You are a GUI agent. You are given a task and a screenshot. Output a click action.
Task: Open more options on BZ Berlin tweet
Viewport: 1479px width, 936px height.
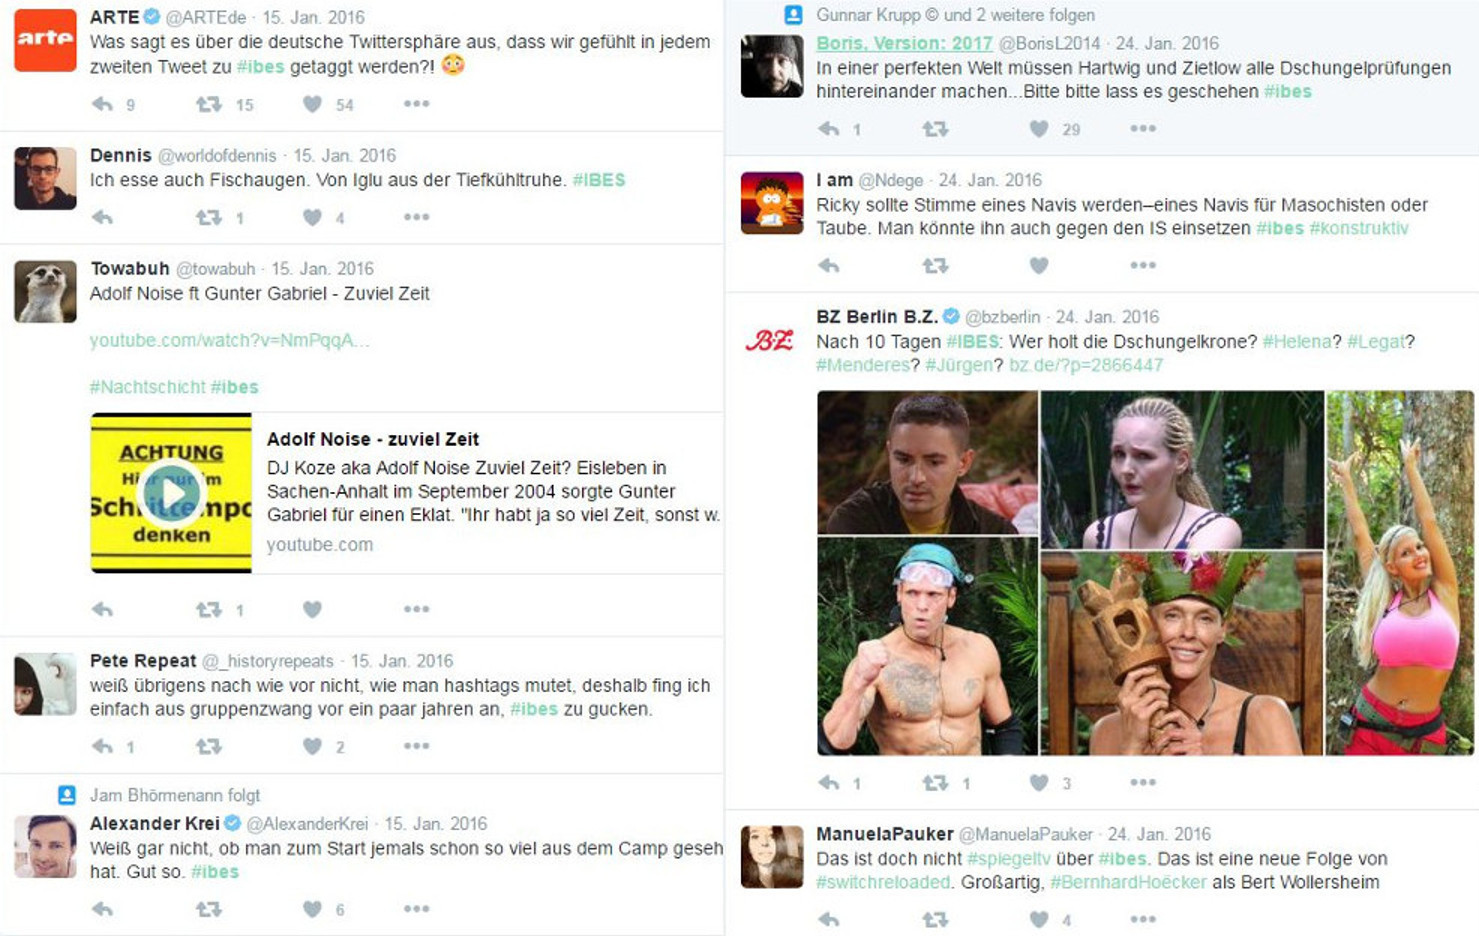pyautogui.click(x=1143, y=783)
